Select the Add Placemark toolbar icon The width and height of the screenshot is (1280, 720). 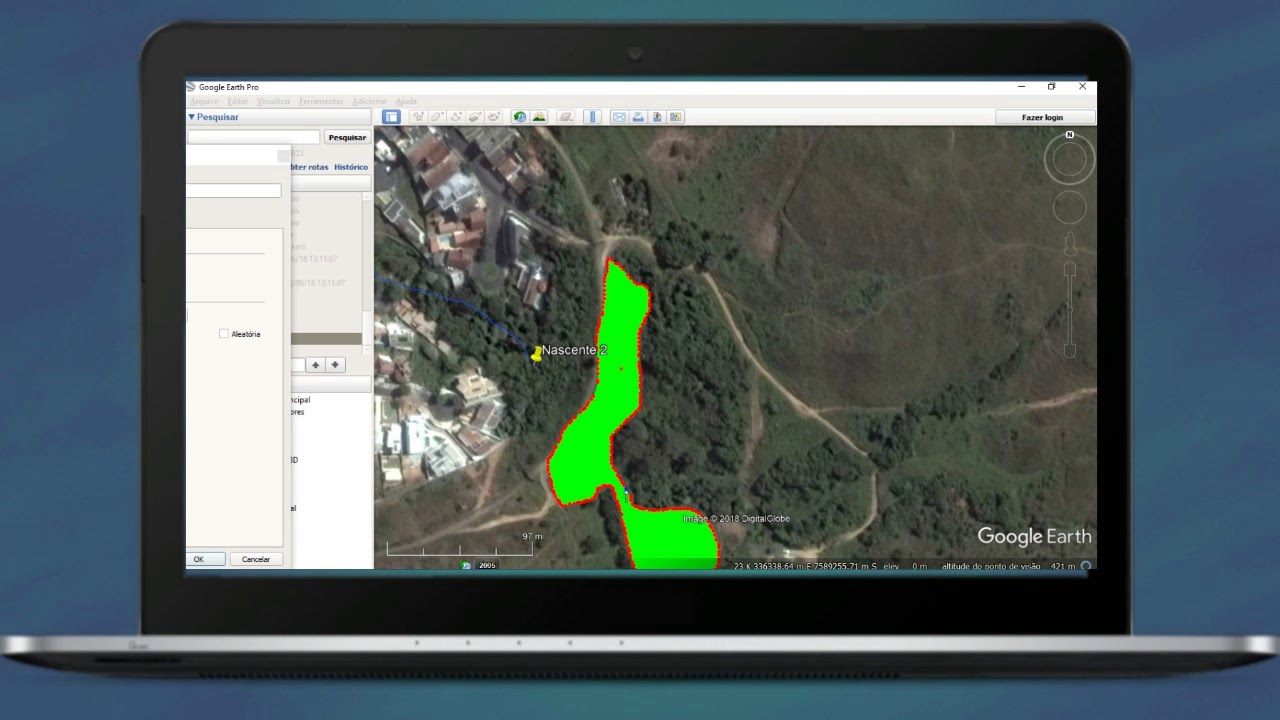tap(418, 117)
